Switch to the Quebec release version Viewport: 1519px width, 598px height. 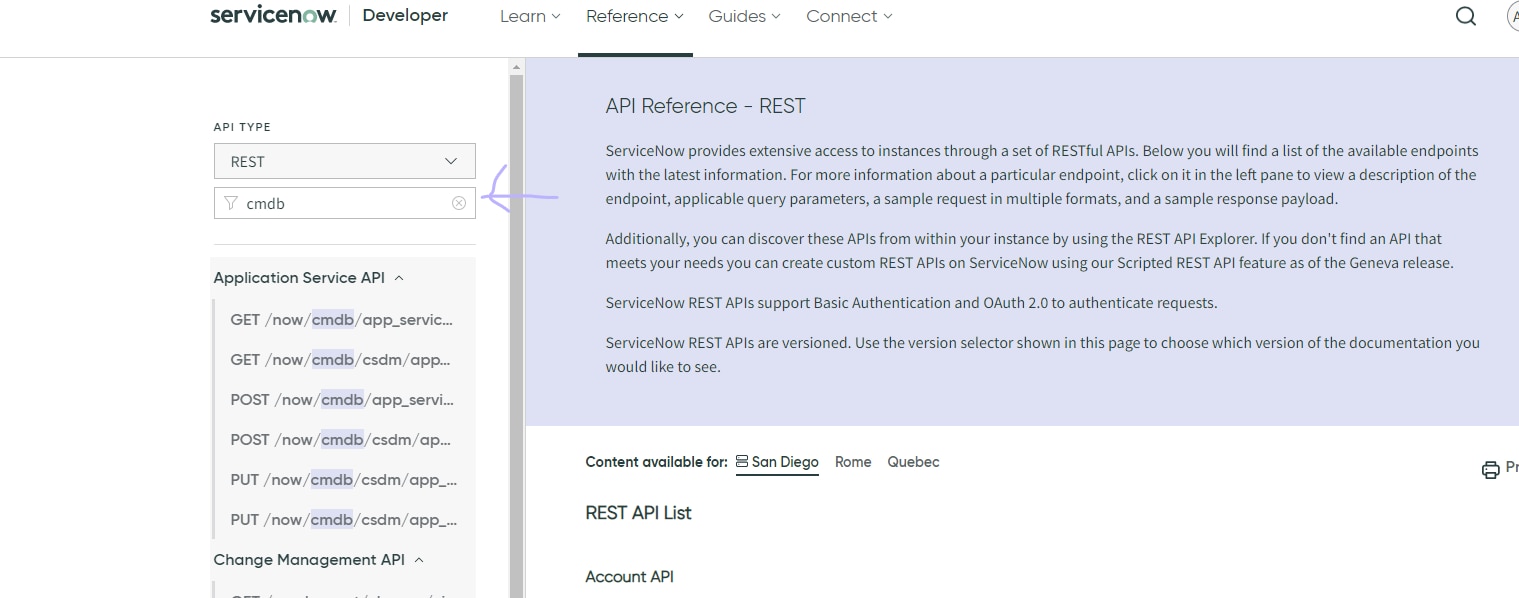tap(913, 462)
